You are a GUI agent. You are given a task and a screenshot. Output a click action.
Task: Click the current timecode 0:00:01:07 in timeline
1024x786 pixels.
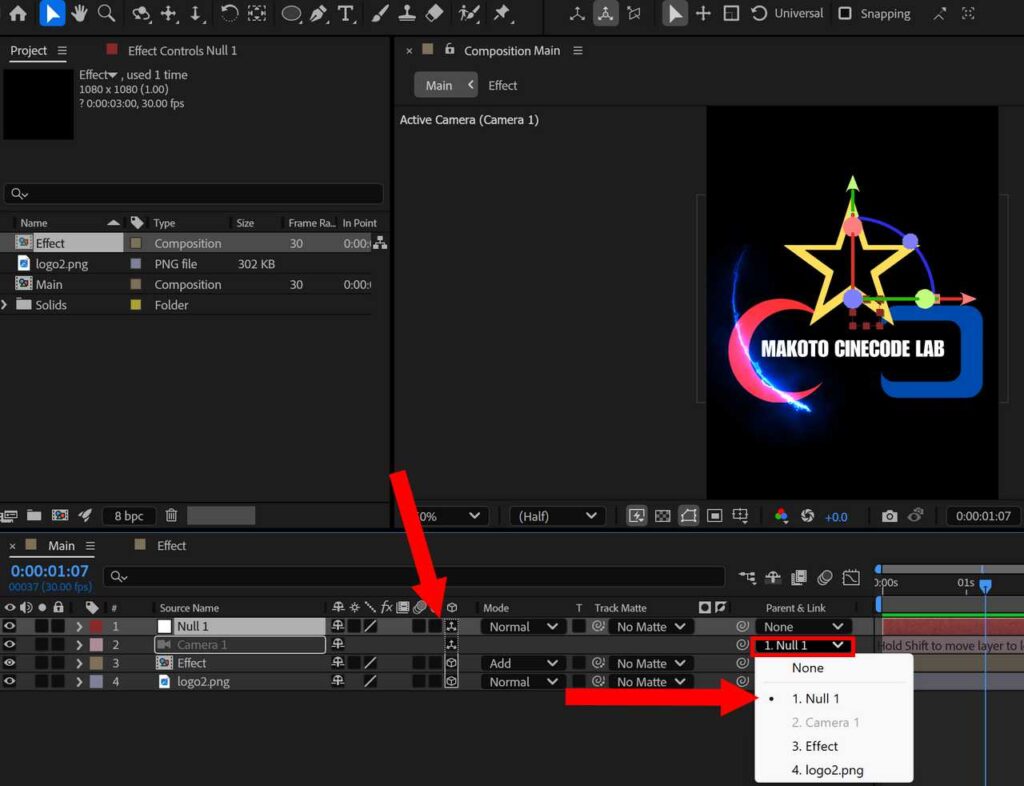50,571
